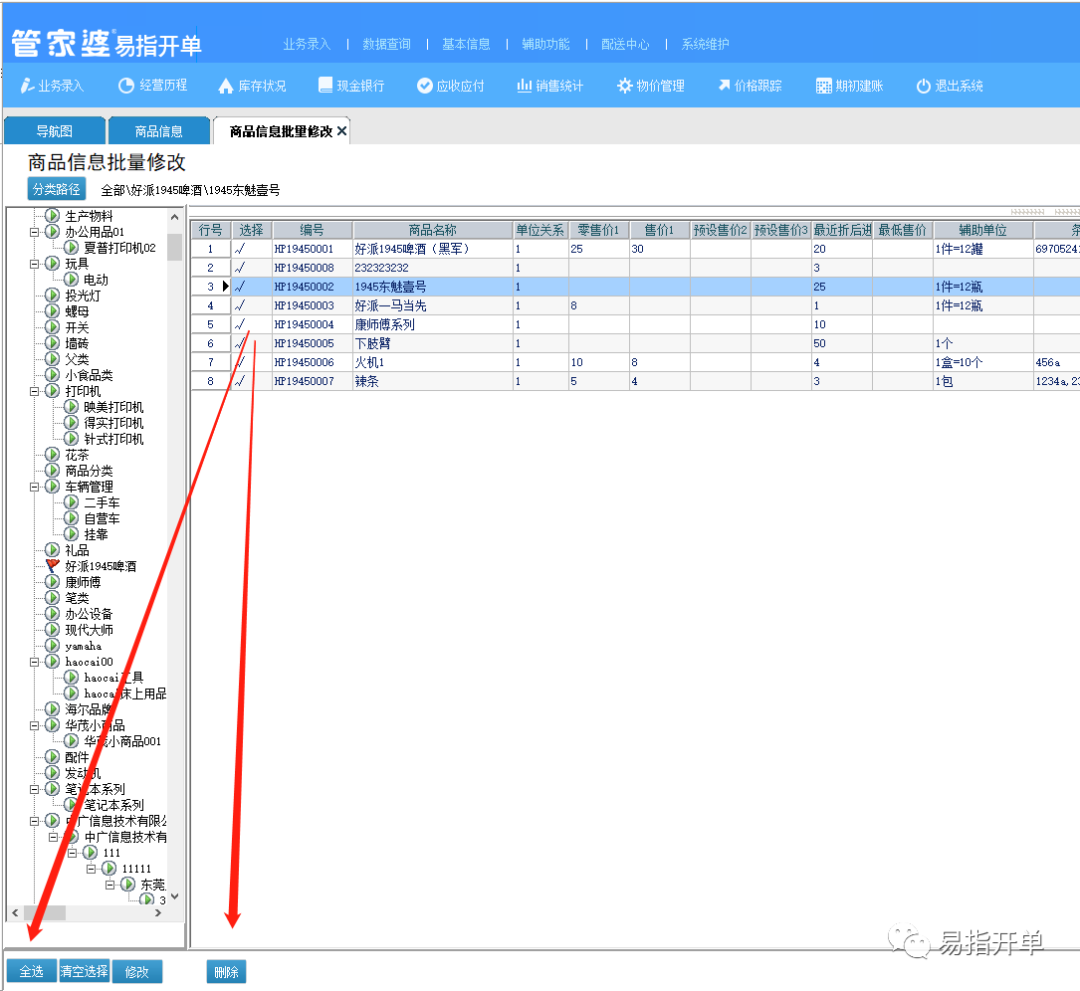Viewport: 1080px width, 991px height.
Task: Collapse the 玩具 tree node
Action: pos(34,264)
